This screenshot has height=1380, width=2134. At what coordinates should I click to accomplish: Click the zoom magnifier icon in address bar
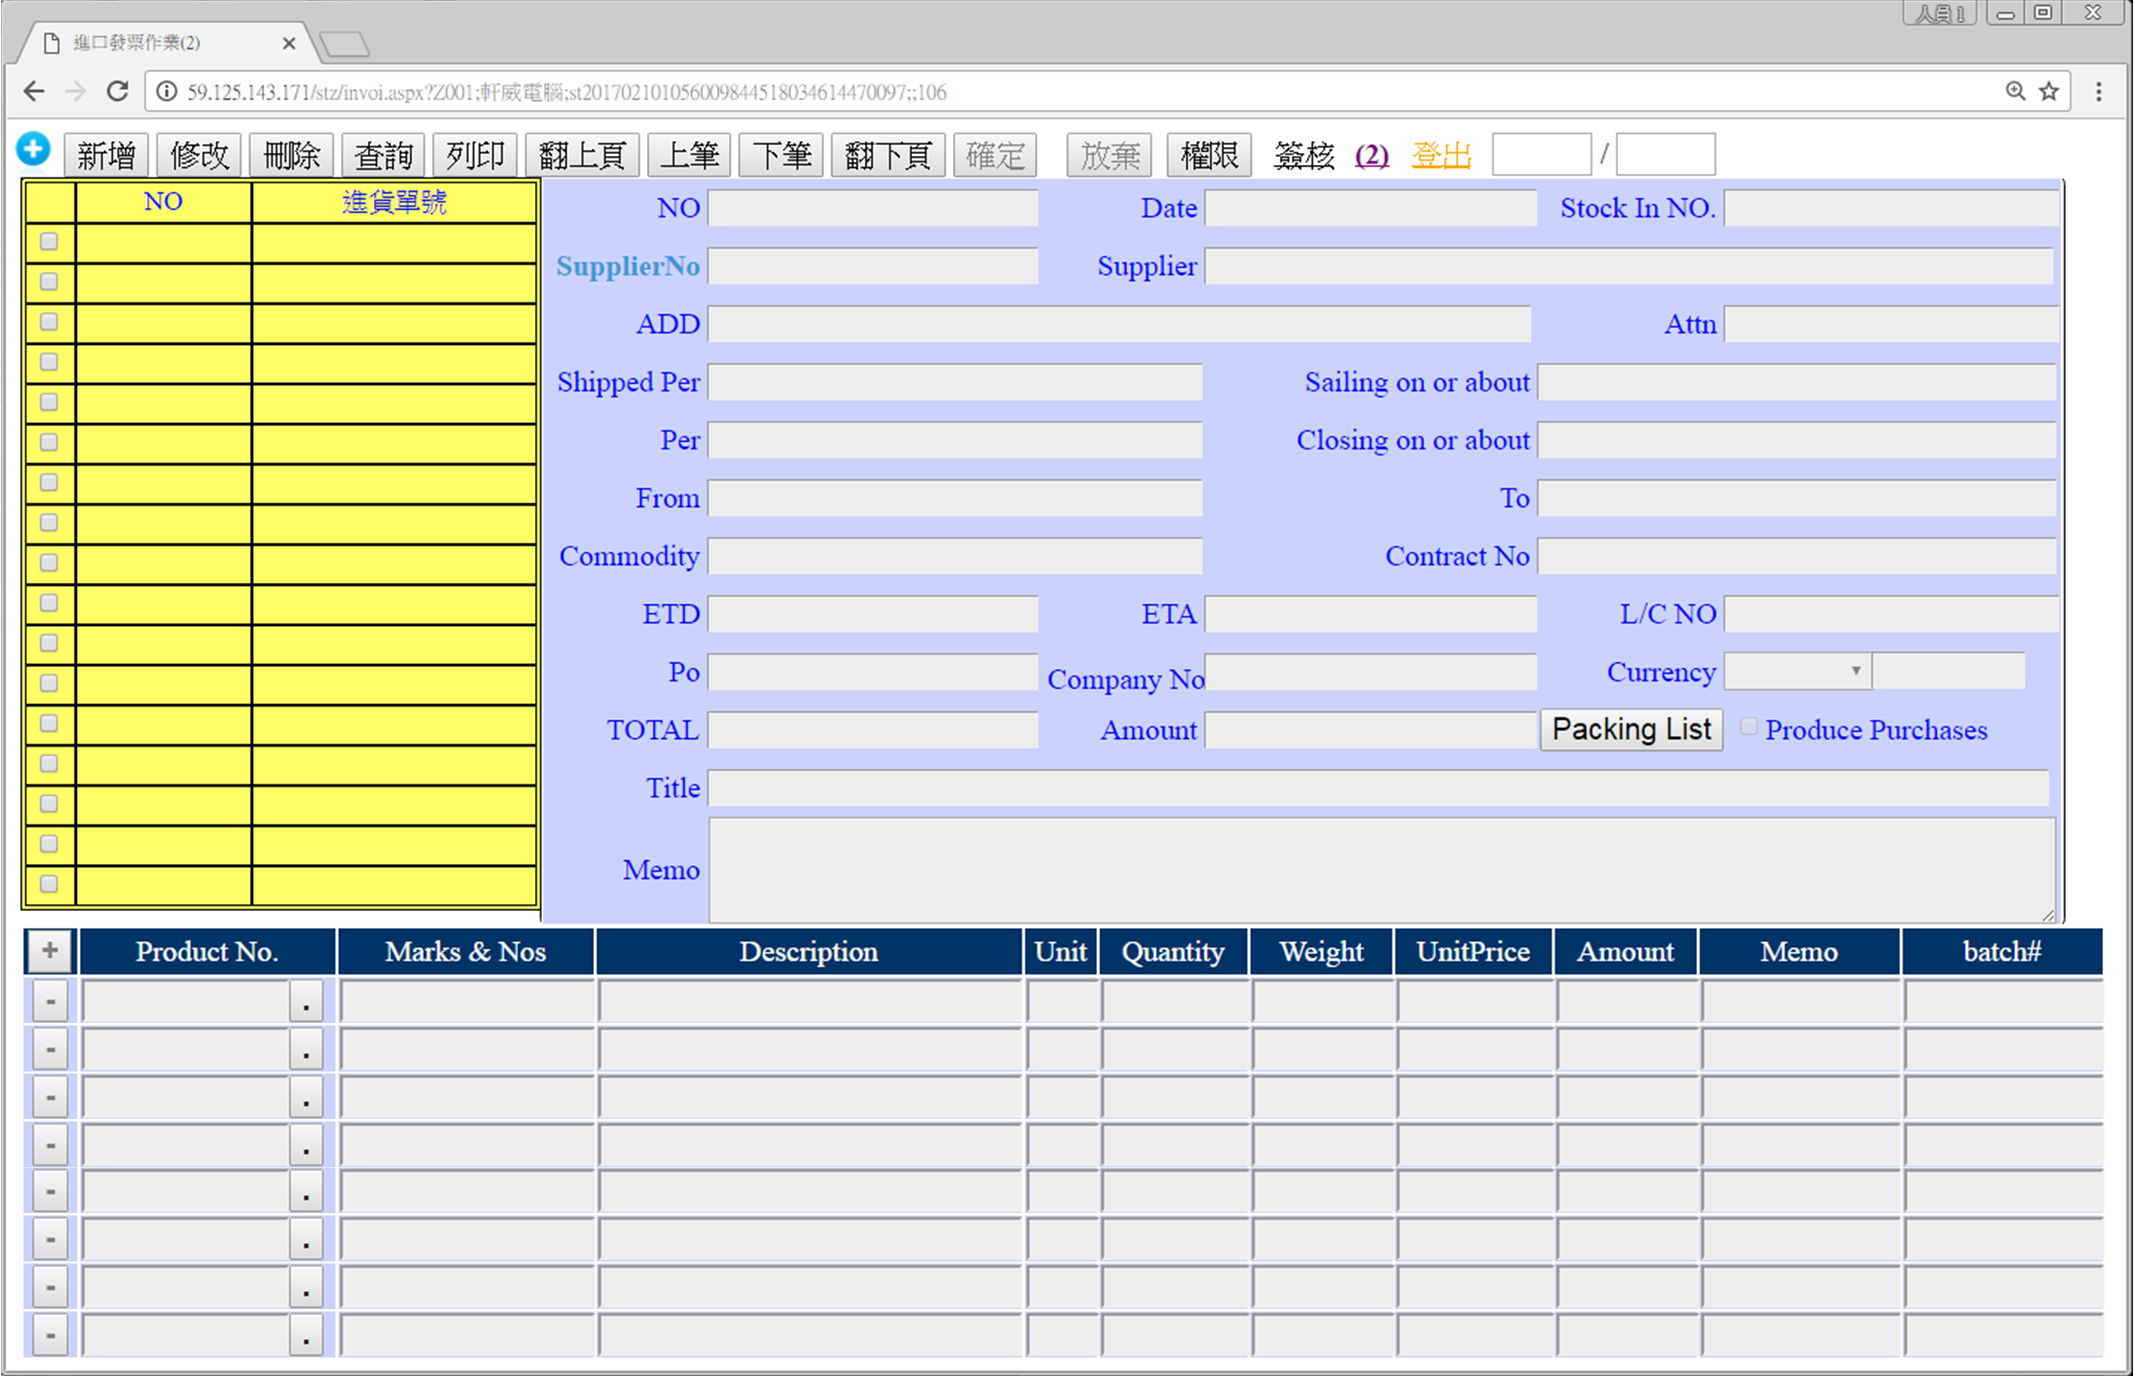click(x=2015, y=92)
